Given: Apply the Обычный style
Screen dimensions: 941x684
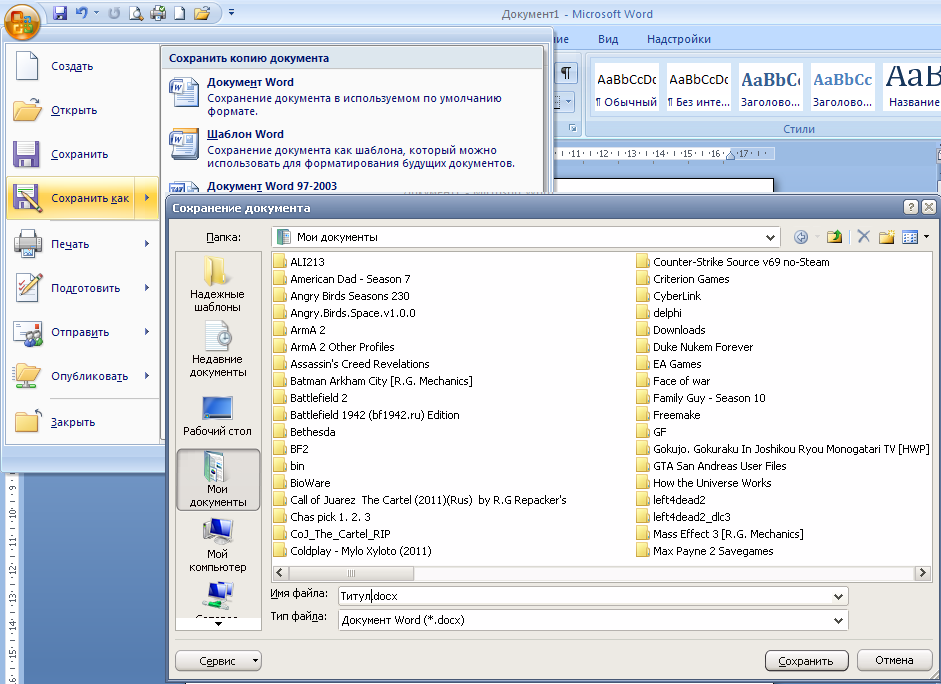Looking at the screenshot, I should point(627,87).
